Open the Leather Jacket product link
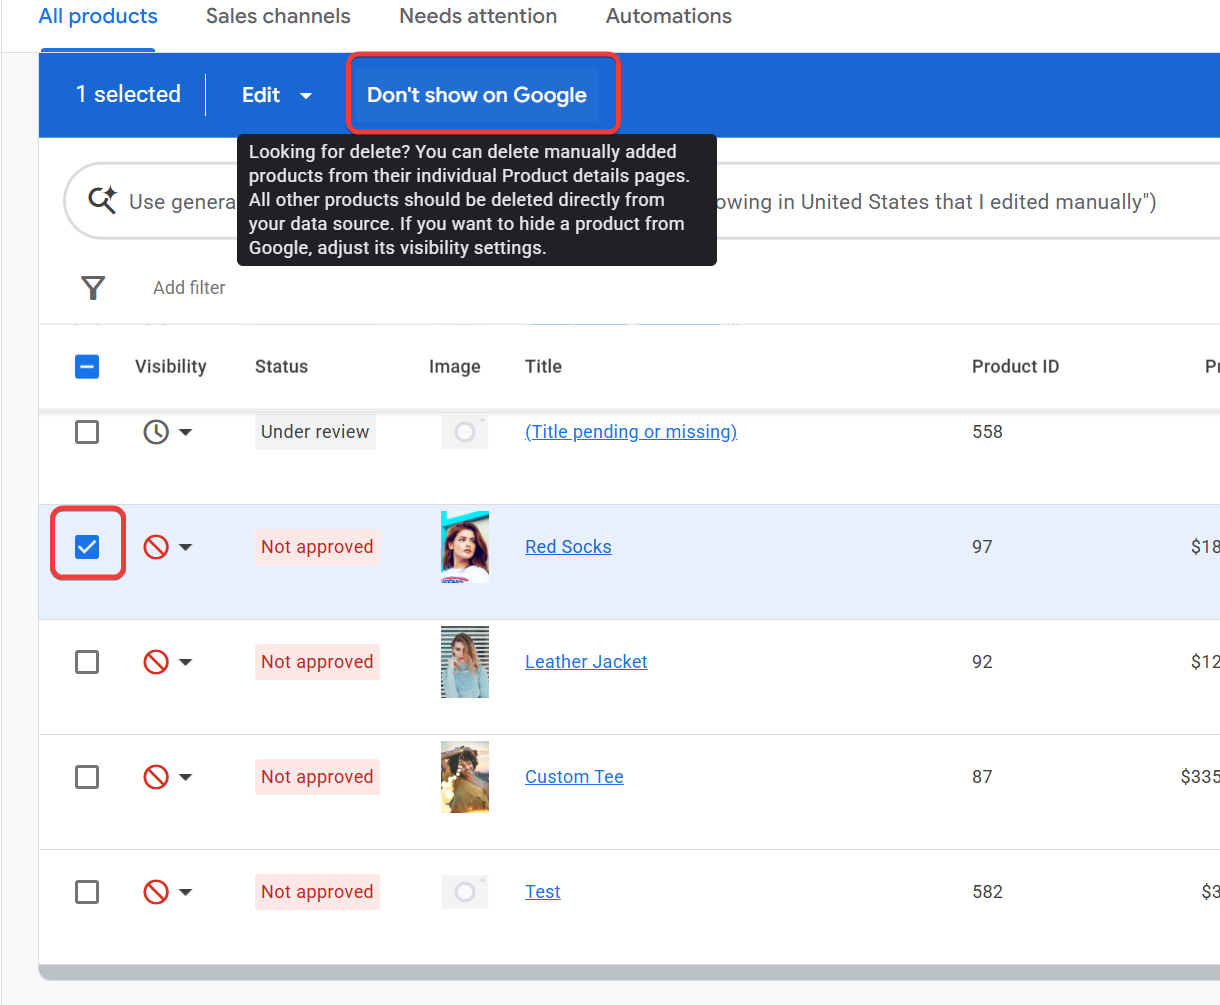 pyautogui.click(x=586, y=662)
